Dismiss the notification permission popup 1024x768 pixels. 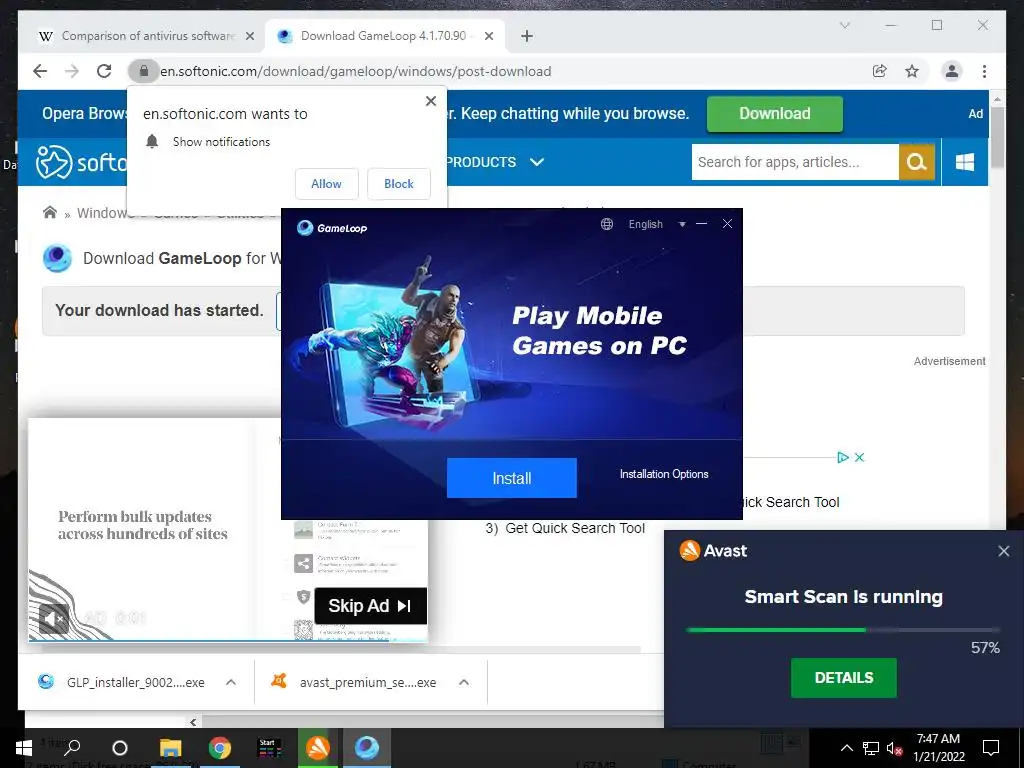[430, 101]
